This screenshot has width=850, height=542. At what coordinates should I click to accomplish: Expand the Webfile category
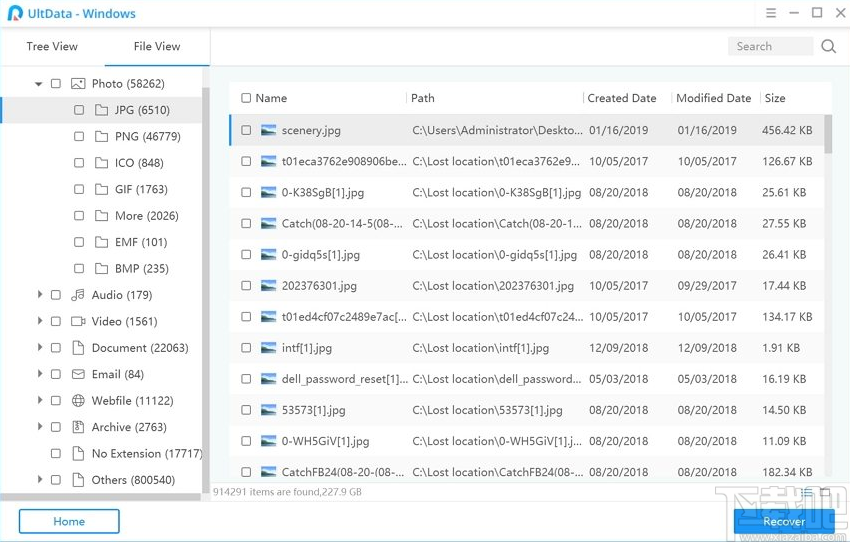(x=39, y=400)
